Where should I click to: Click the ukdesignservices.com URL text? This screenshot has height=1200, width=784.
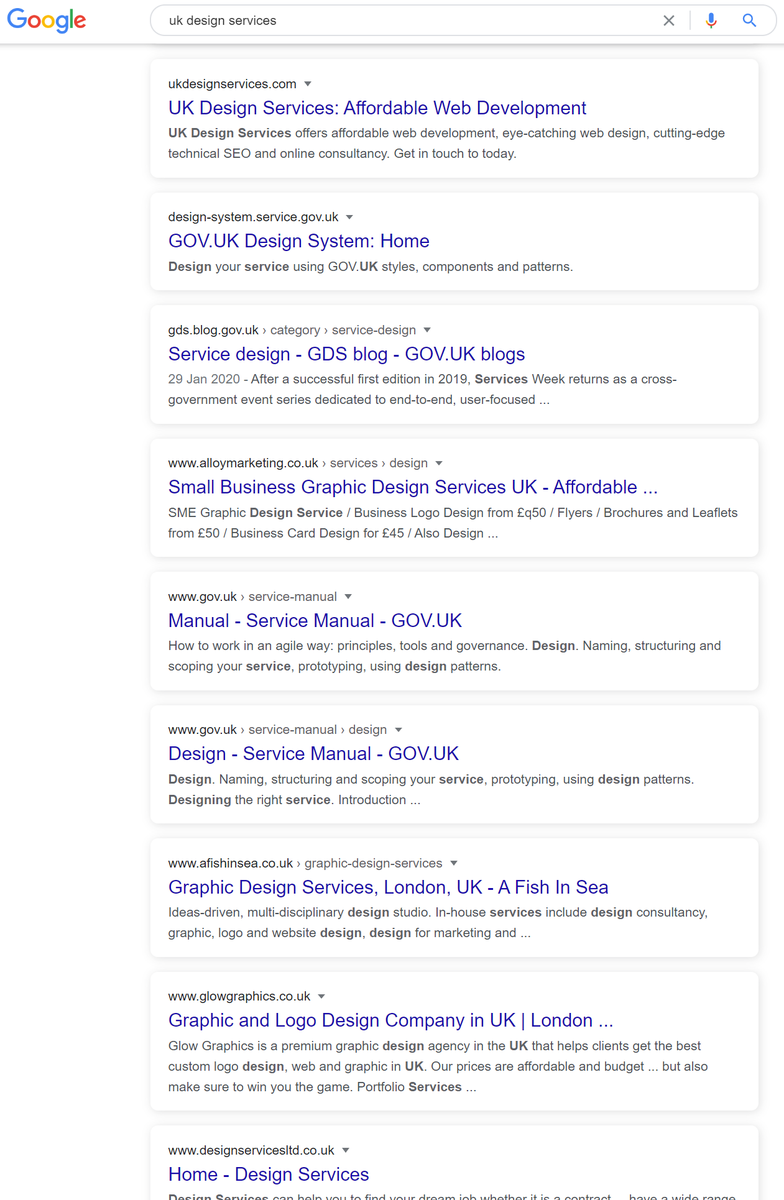(x=232, y=84)
